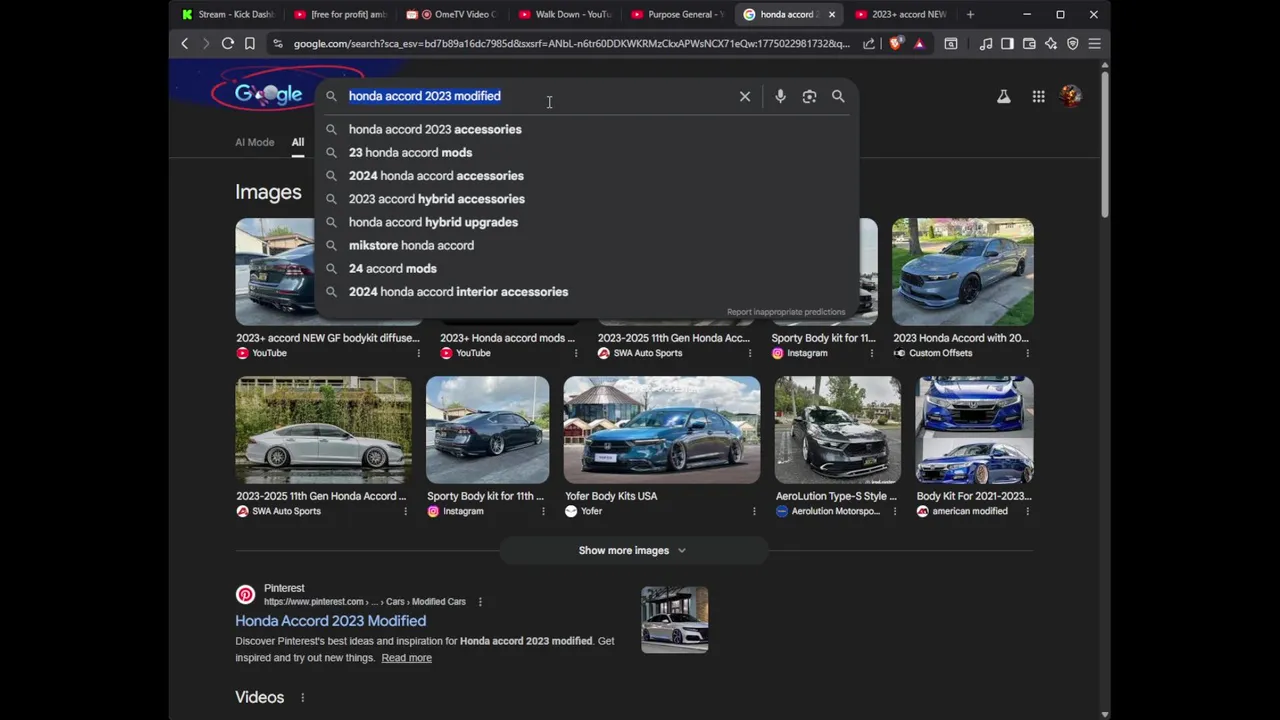Open the Google account profile avatar
The width and height of the screenshot is (1280, 720).
click(x=1071, y=96)
